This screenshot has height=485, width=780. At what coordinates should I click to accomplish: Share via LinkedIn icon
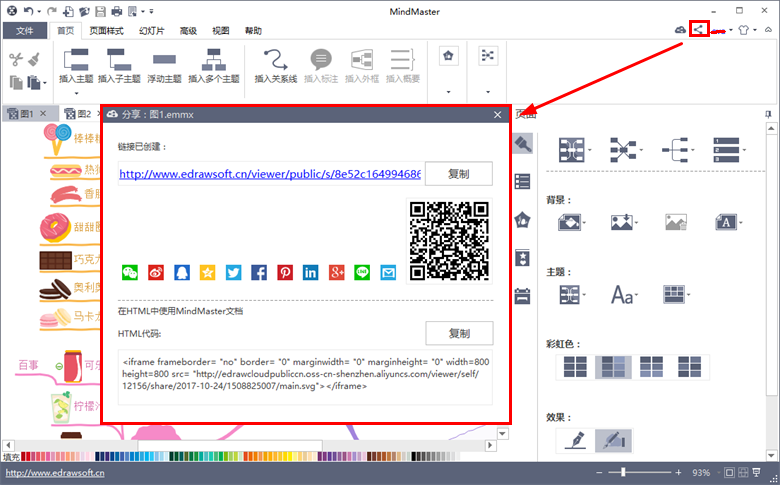pos(310,273)
